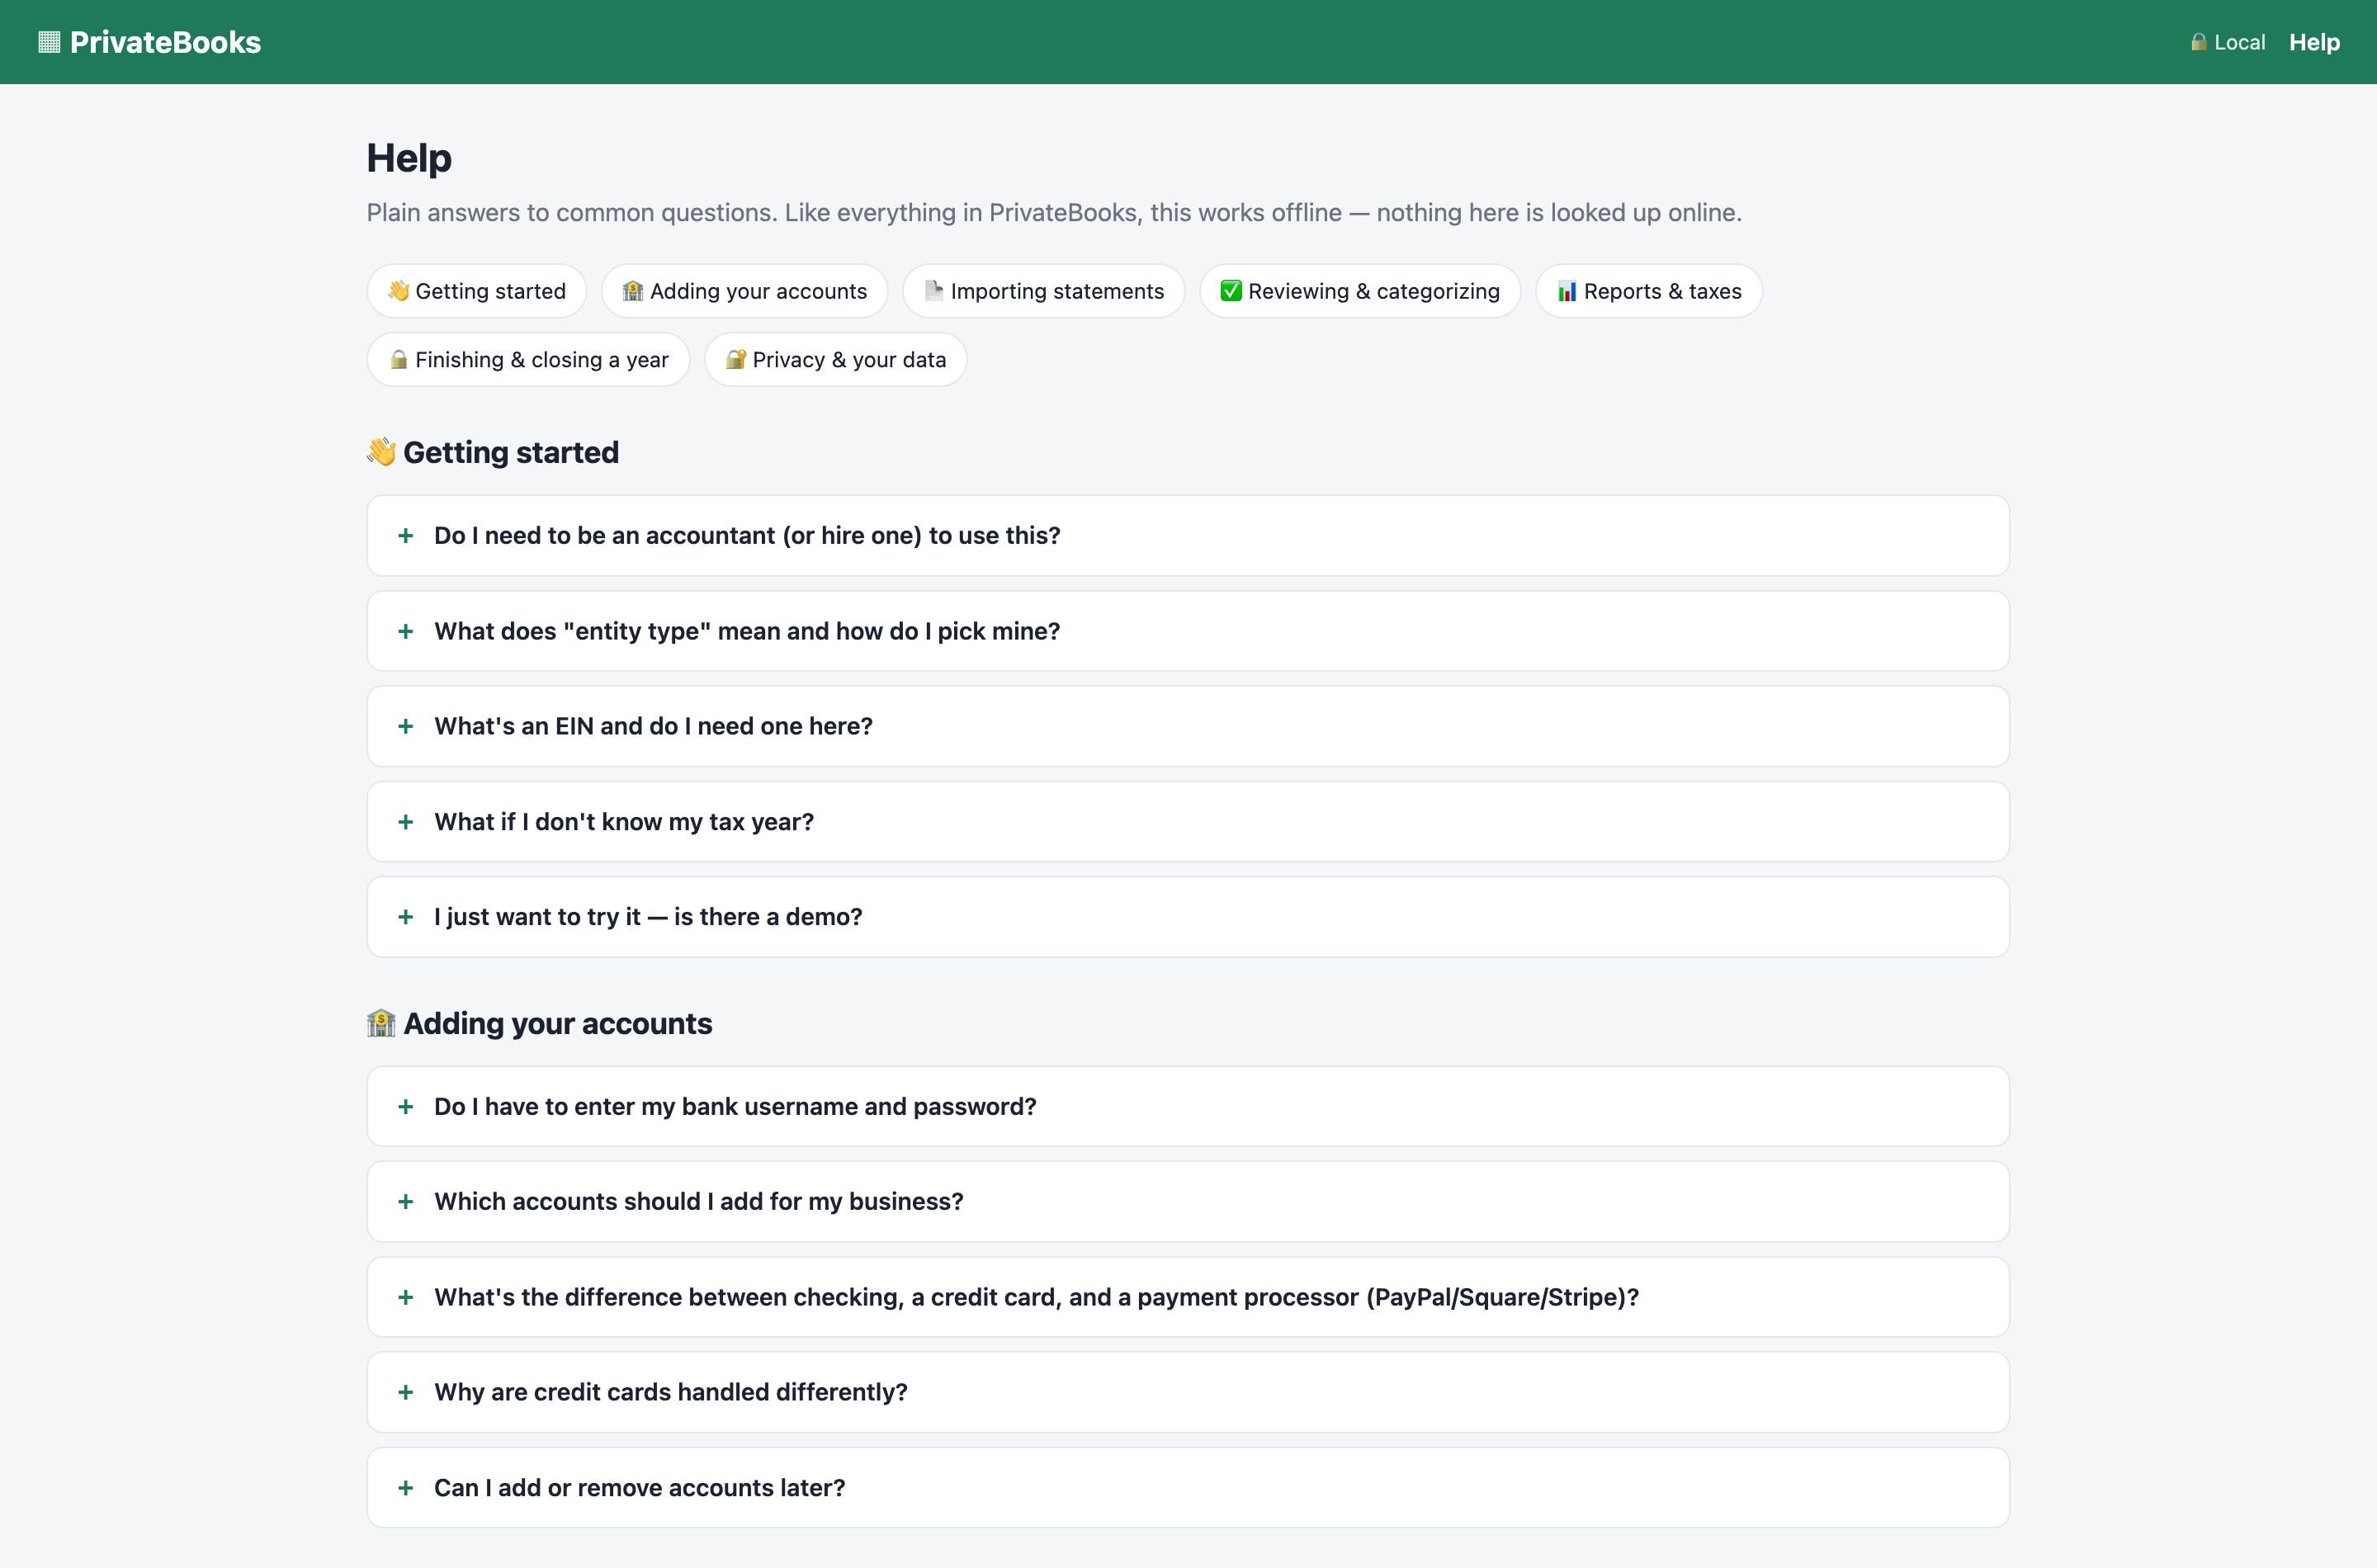Image resolution: width=2377 pixels, height=1568 pixels.
Task: Expand 'Which accounts should I add' question
Action: coord(1188,1201)
